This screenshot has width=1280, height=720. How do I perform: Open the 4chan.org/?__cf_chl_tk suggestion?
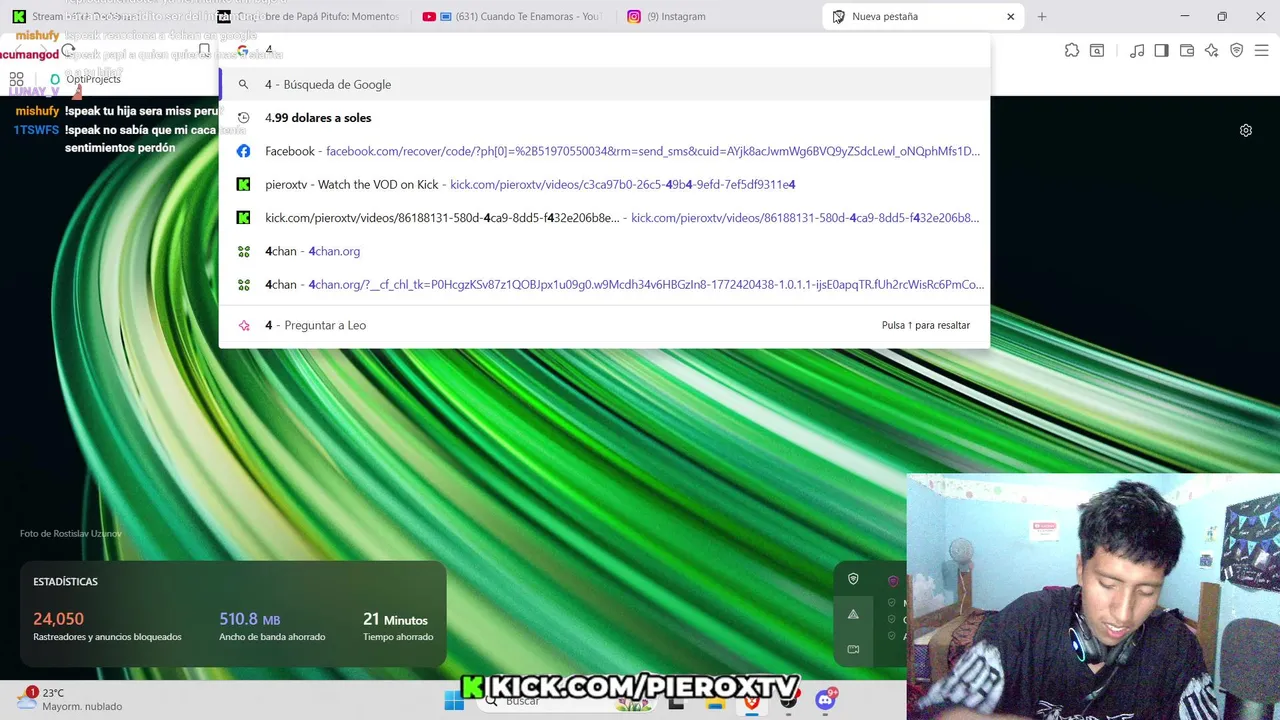point(604,284)
